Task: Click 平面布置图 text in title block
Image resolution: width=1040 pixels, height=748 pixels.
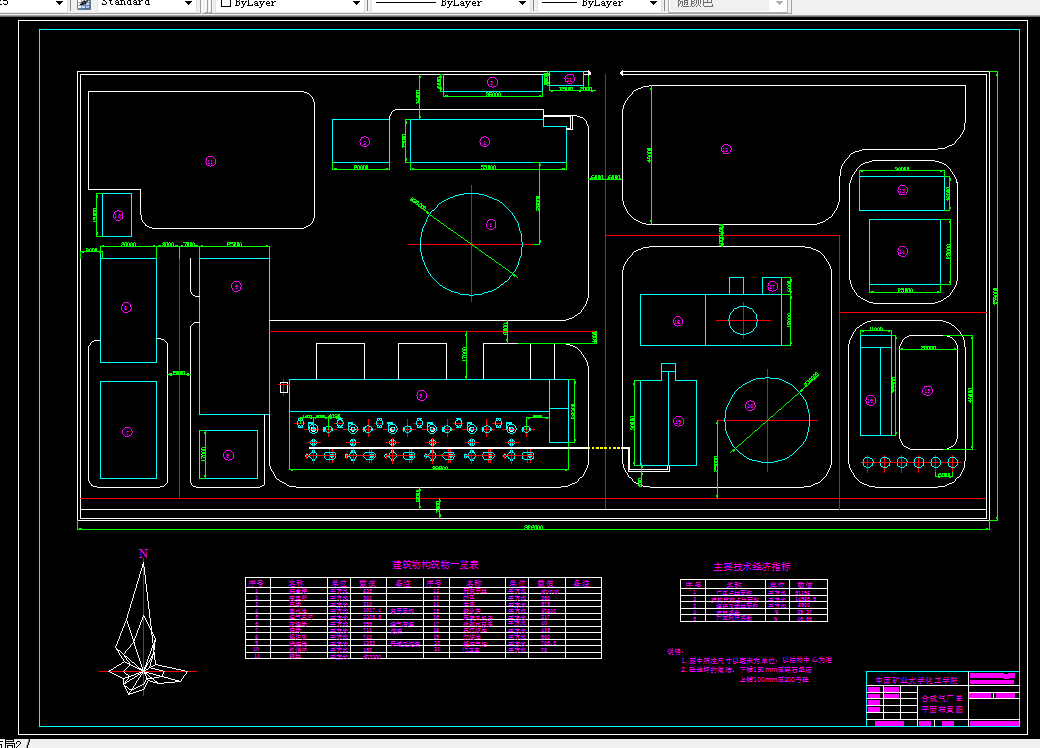Action: (942, 710)
